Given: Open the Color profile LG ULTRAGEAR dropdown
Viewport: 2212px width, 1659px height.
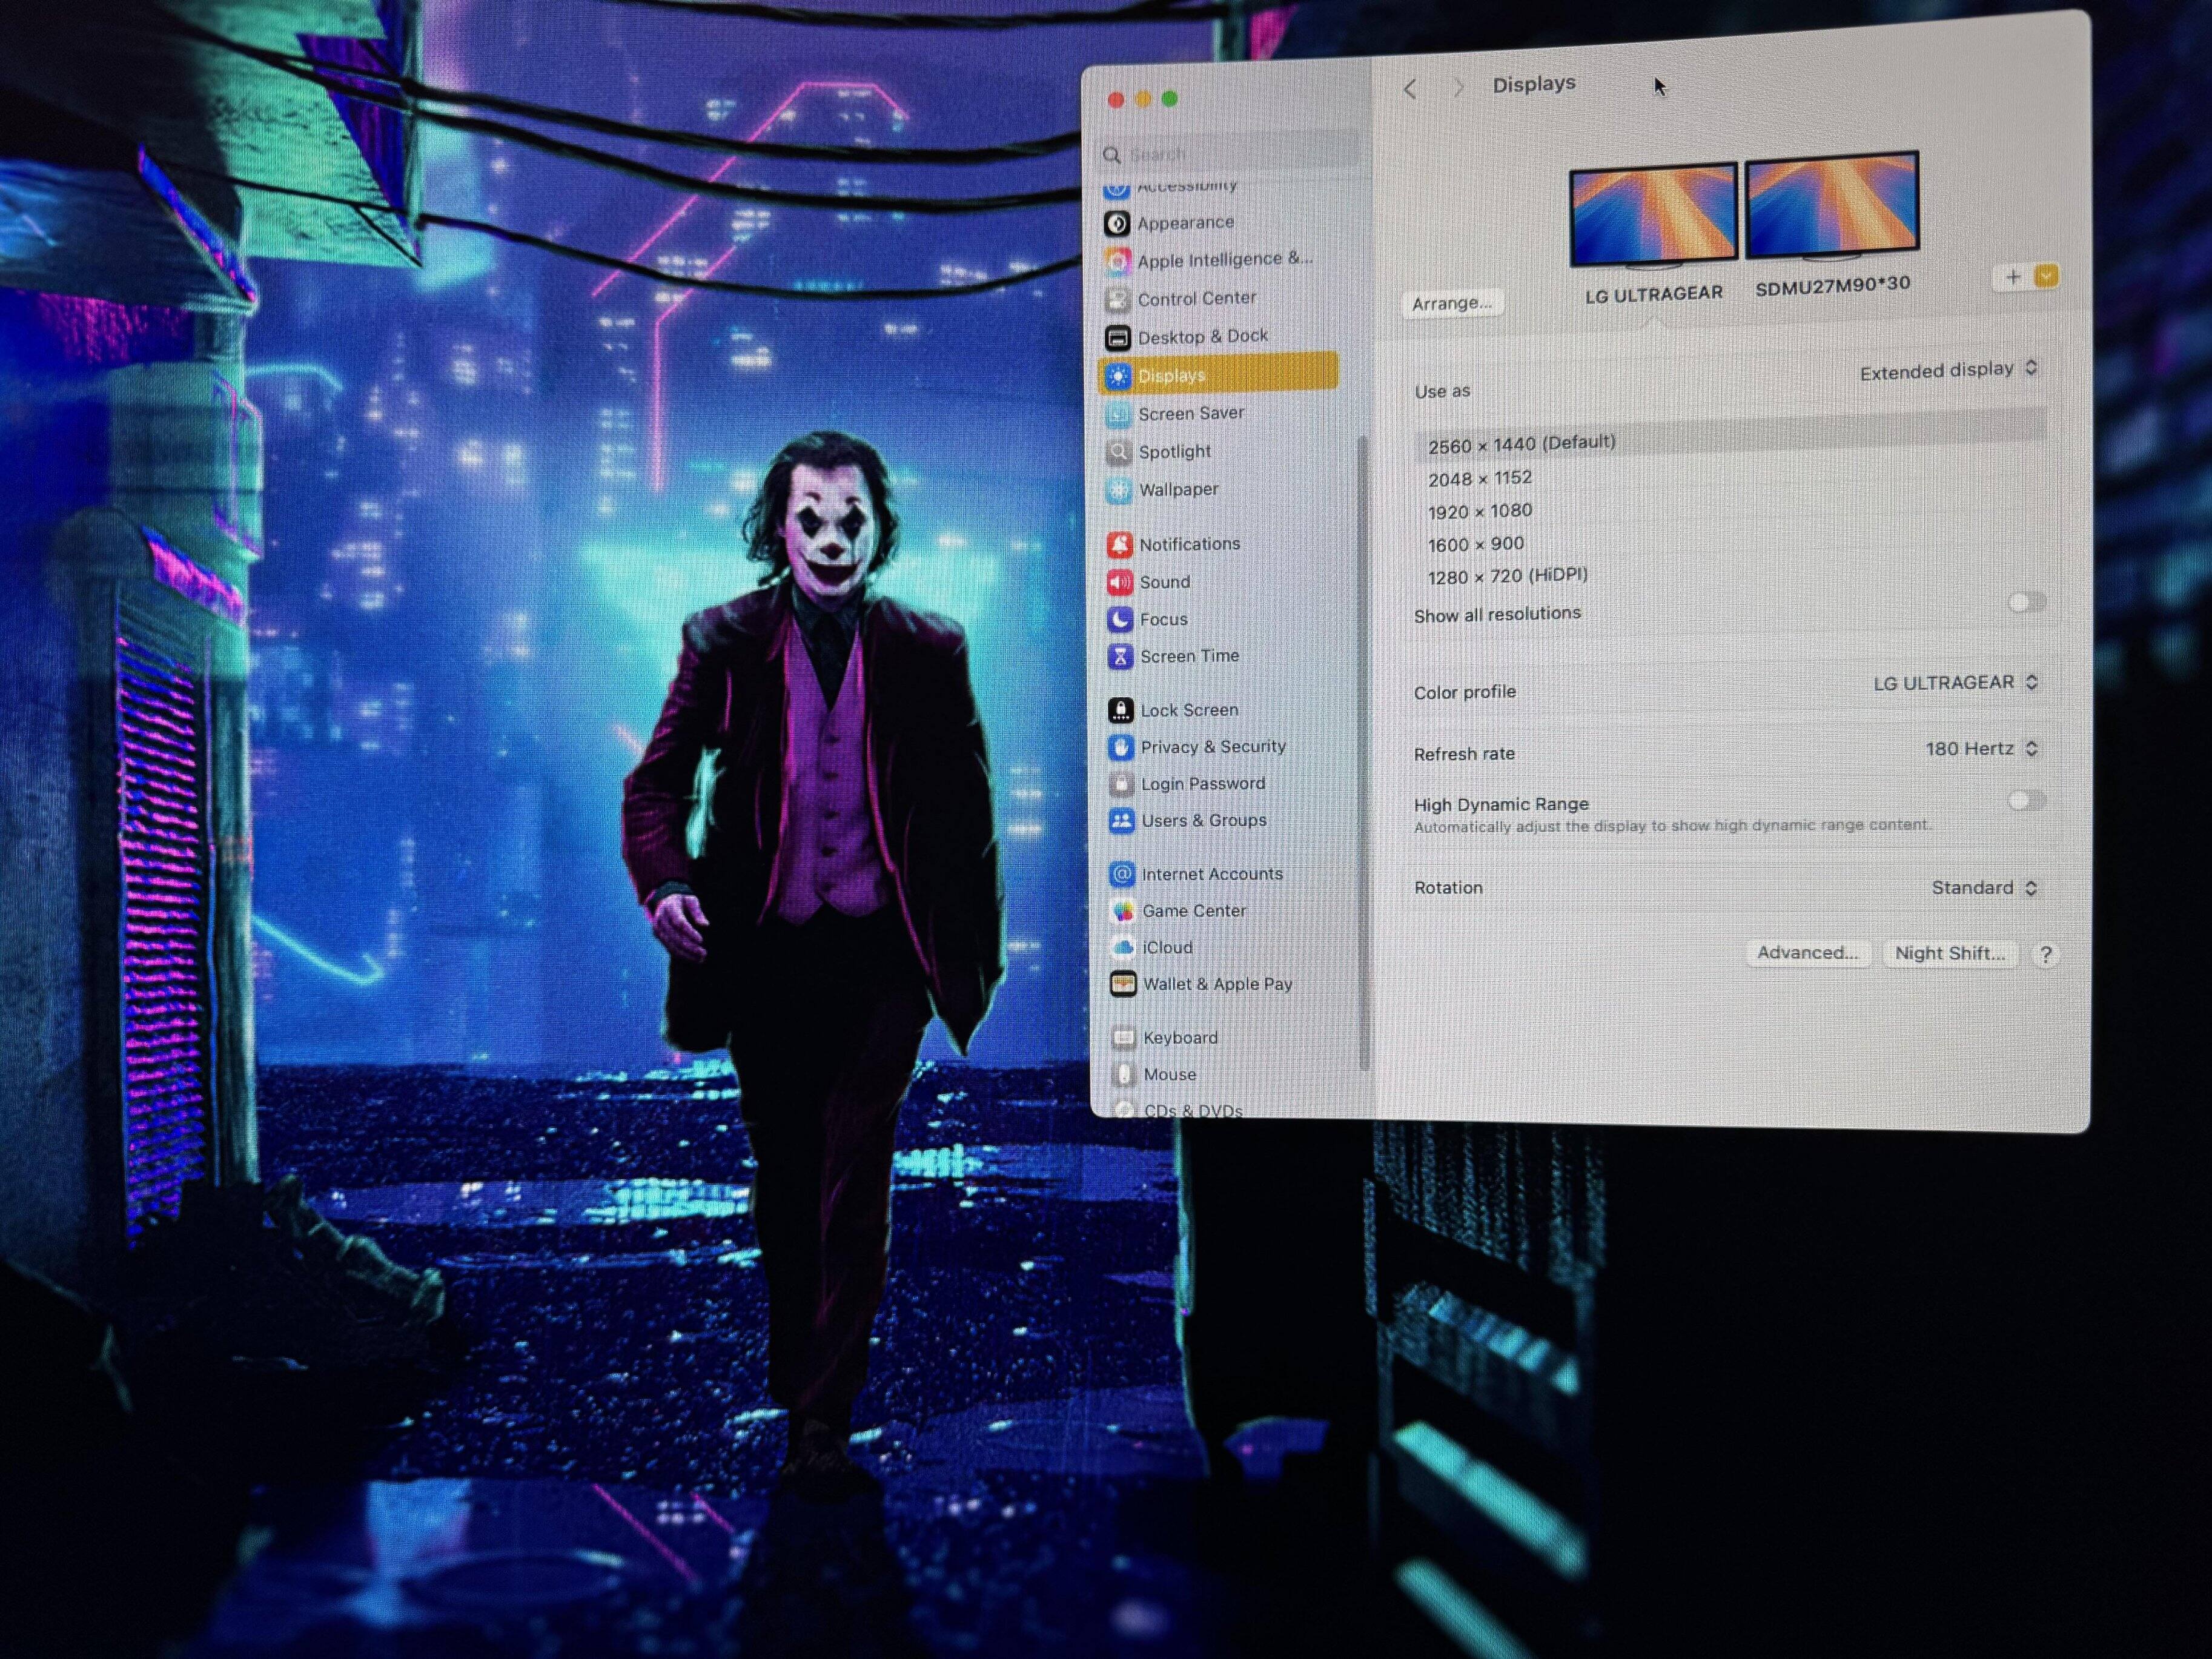Looking at the screenshot, I should tap(1954, 683).
